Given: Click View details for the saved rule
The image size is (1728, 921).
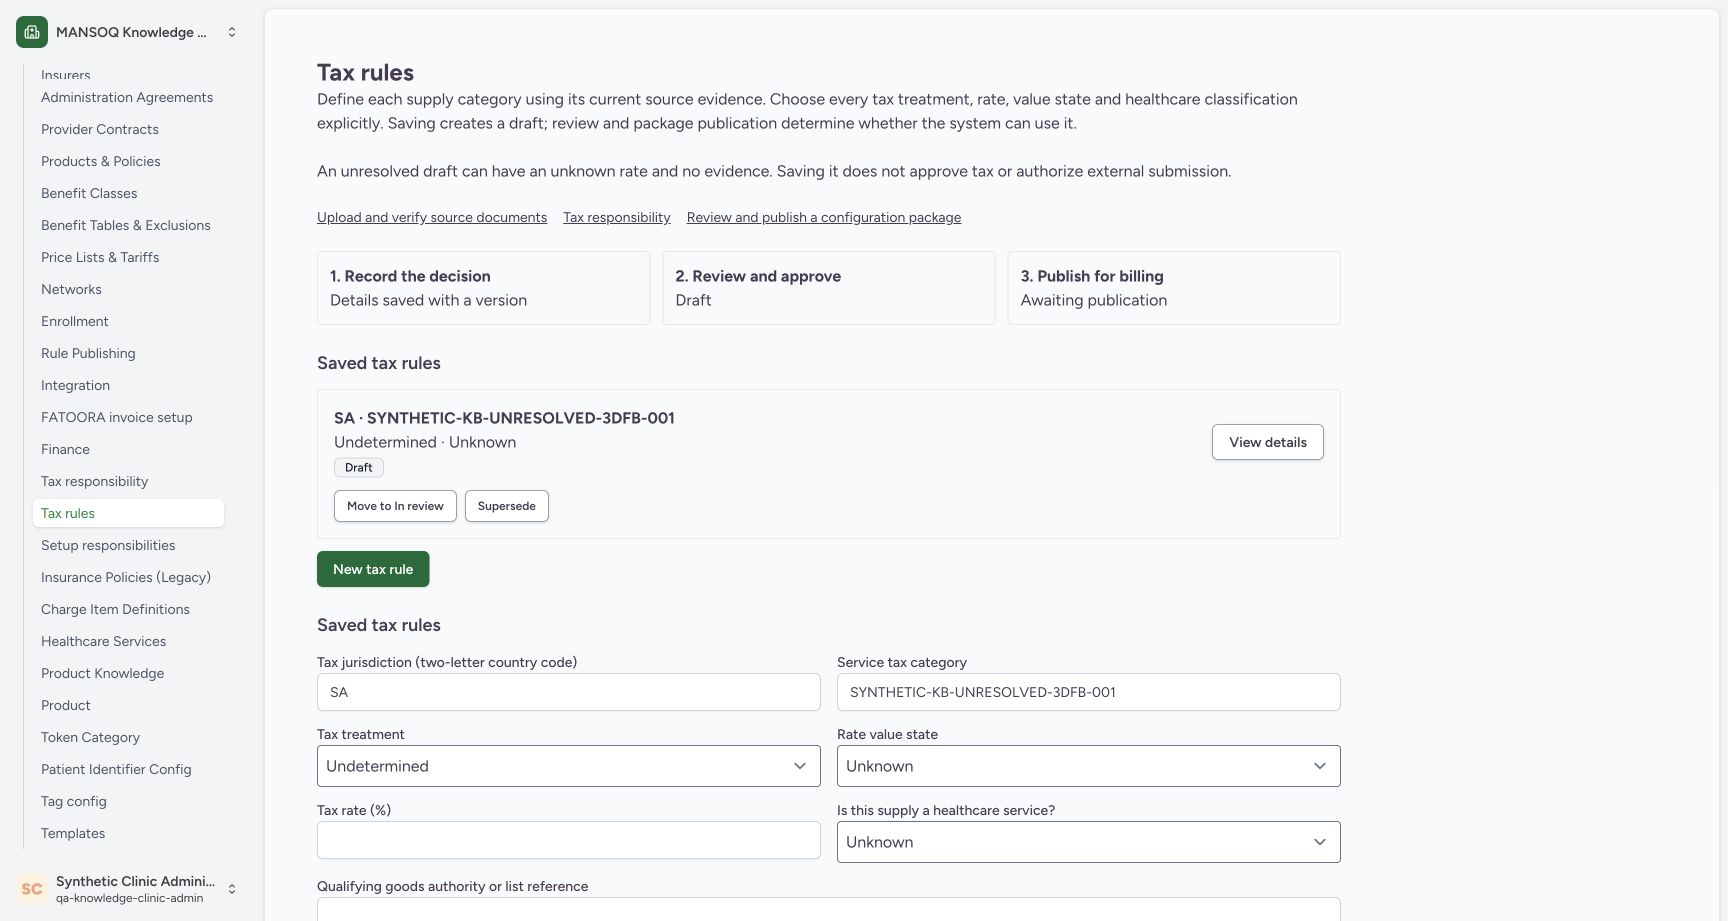Looking at the screenshot, I should click(1268, 442).
